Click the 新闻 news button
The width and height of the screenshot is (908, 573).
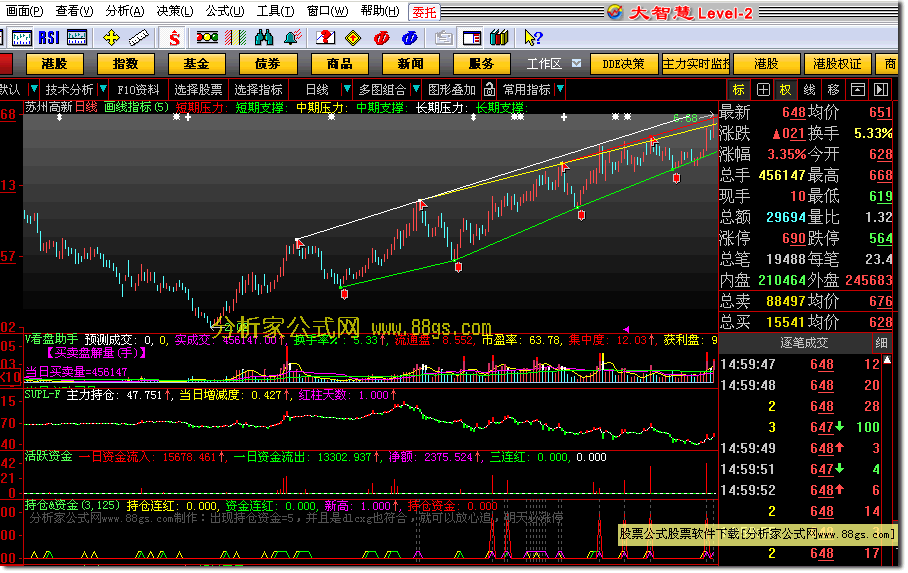[411, 64]
